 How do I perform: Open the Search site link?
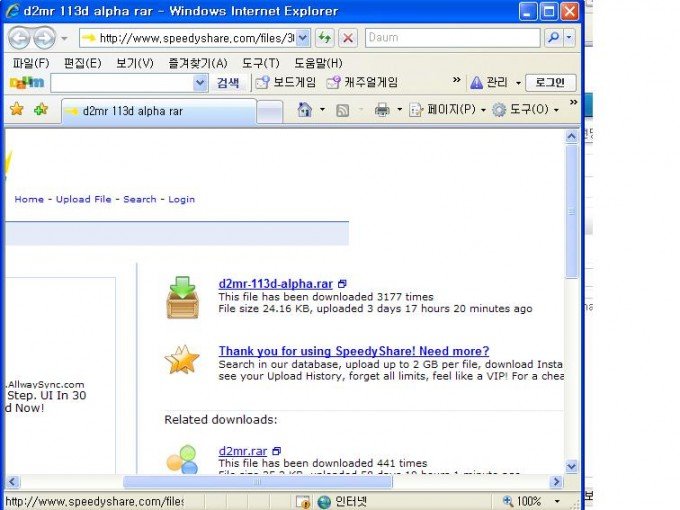(140, 199)
